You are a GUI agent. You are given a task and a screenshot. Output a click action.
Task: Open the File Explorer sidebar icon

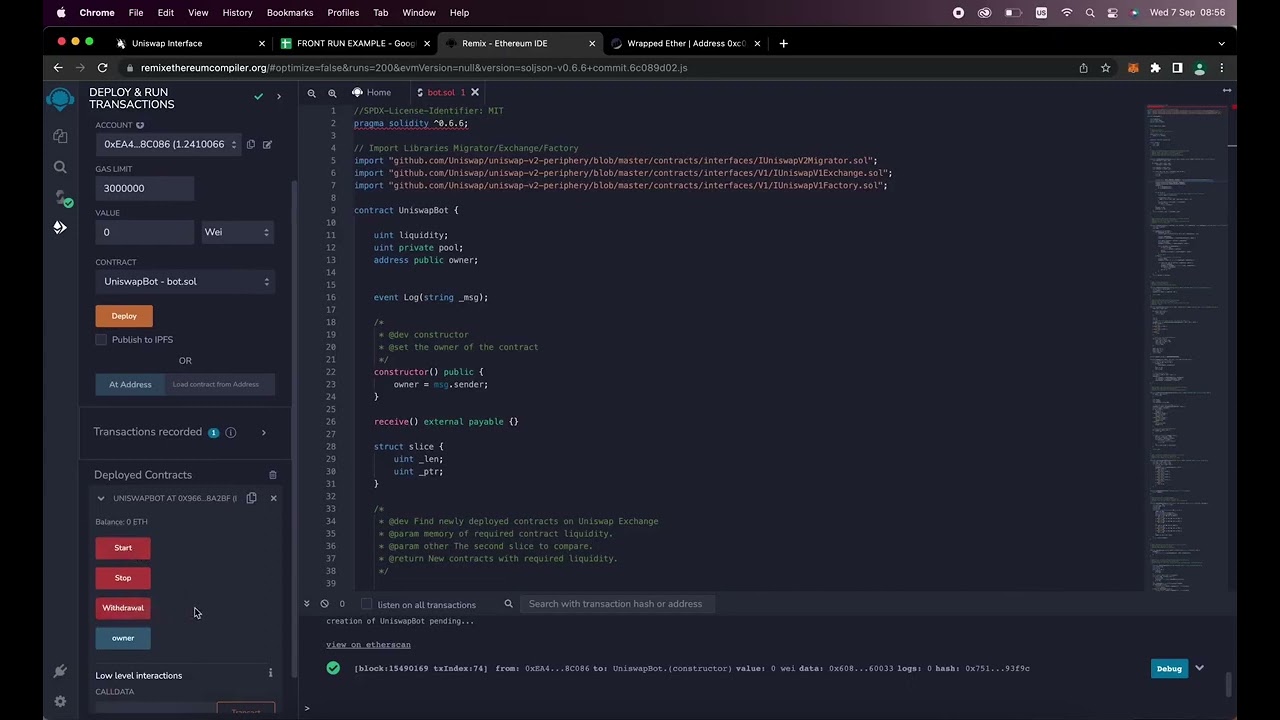coord(60,136)
